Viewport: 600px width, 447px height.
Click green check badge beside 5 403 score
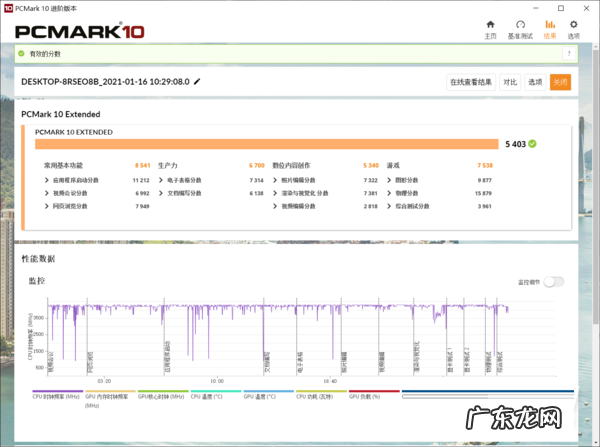[533, 144]
